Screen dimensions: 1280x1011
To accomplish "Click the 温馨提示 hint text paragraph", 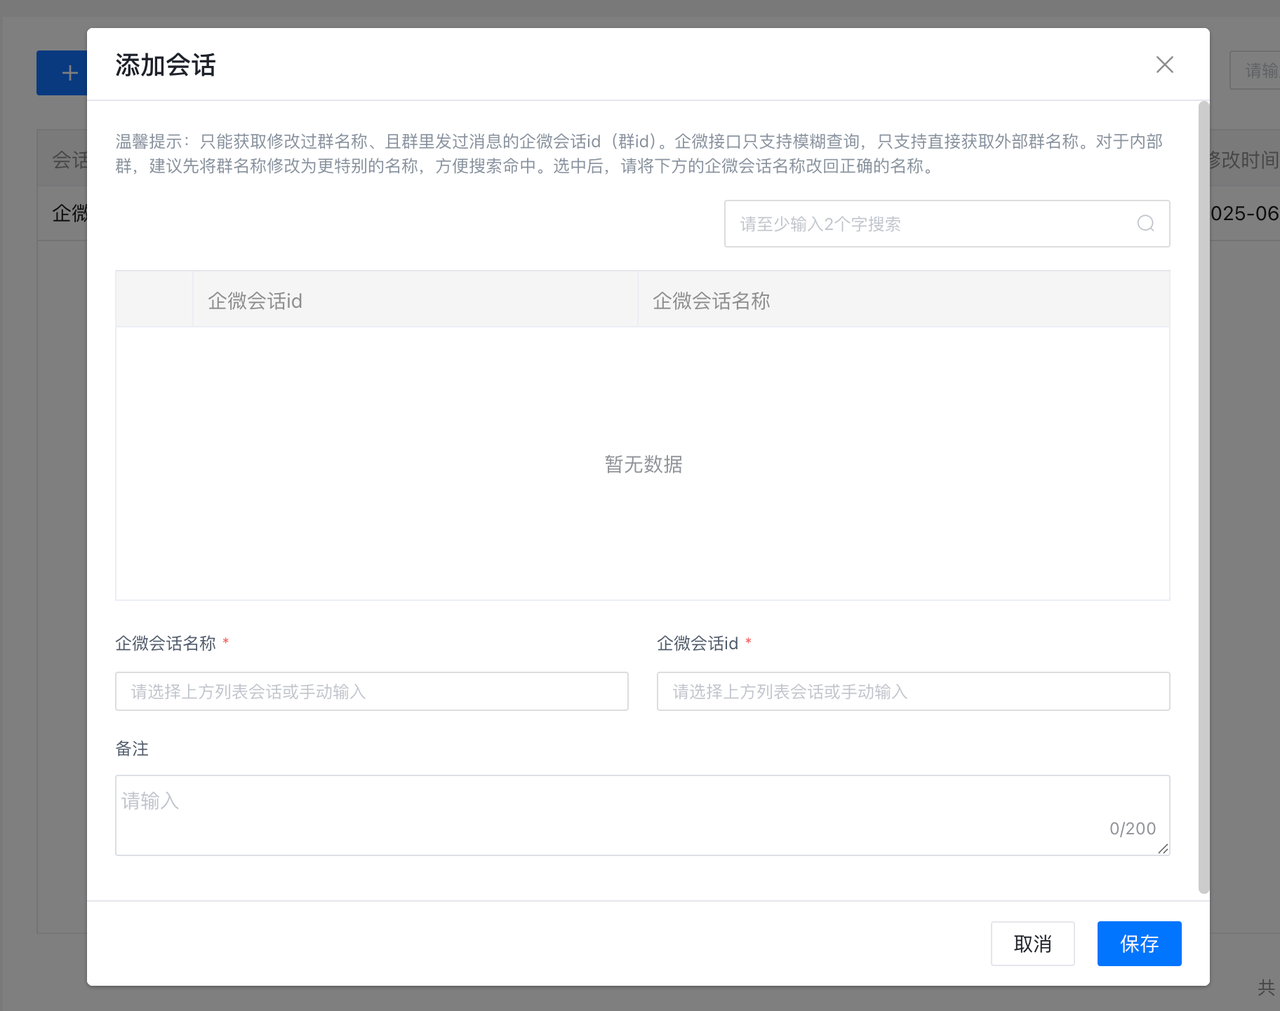I will 640,154.
